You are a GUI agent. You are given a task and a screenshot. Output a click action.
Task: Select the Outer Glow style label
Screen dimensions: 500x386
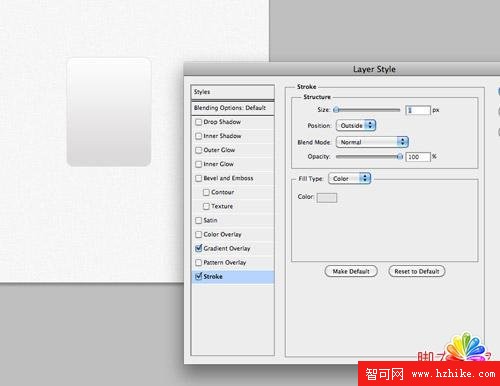coord(219,150)
